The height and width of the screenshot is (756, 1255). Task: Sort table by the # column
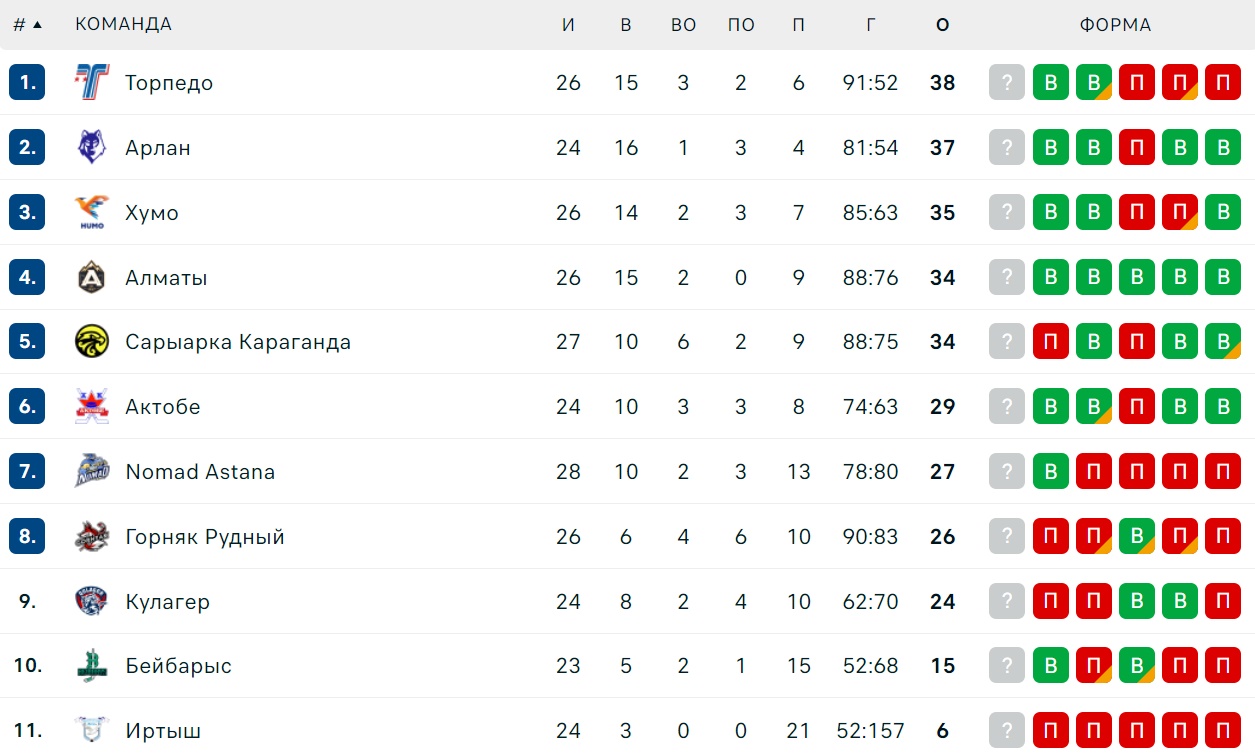pyautogui.click(x=27, y=25)
